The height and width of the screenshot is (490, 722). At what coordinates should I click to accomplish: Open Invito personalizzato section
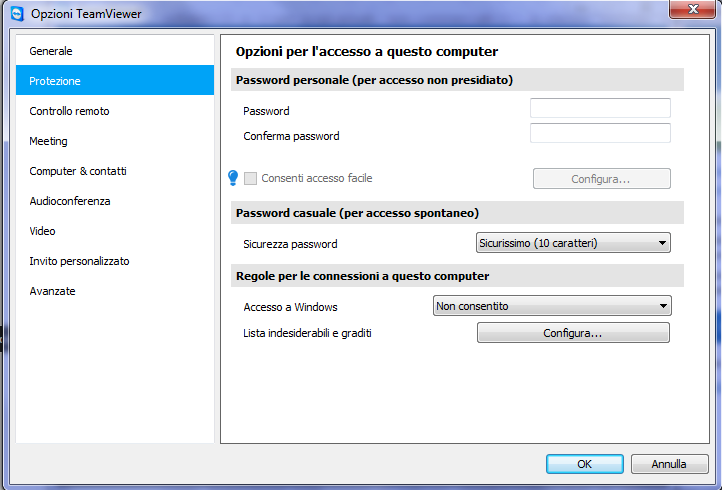click(80, 261)
